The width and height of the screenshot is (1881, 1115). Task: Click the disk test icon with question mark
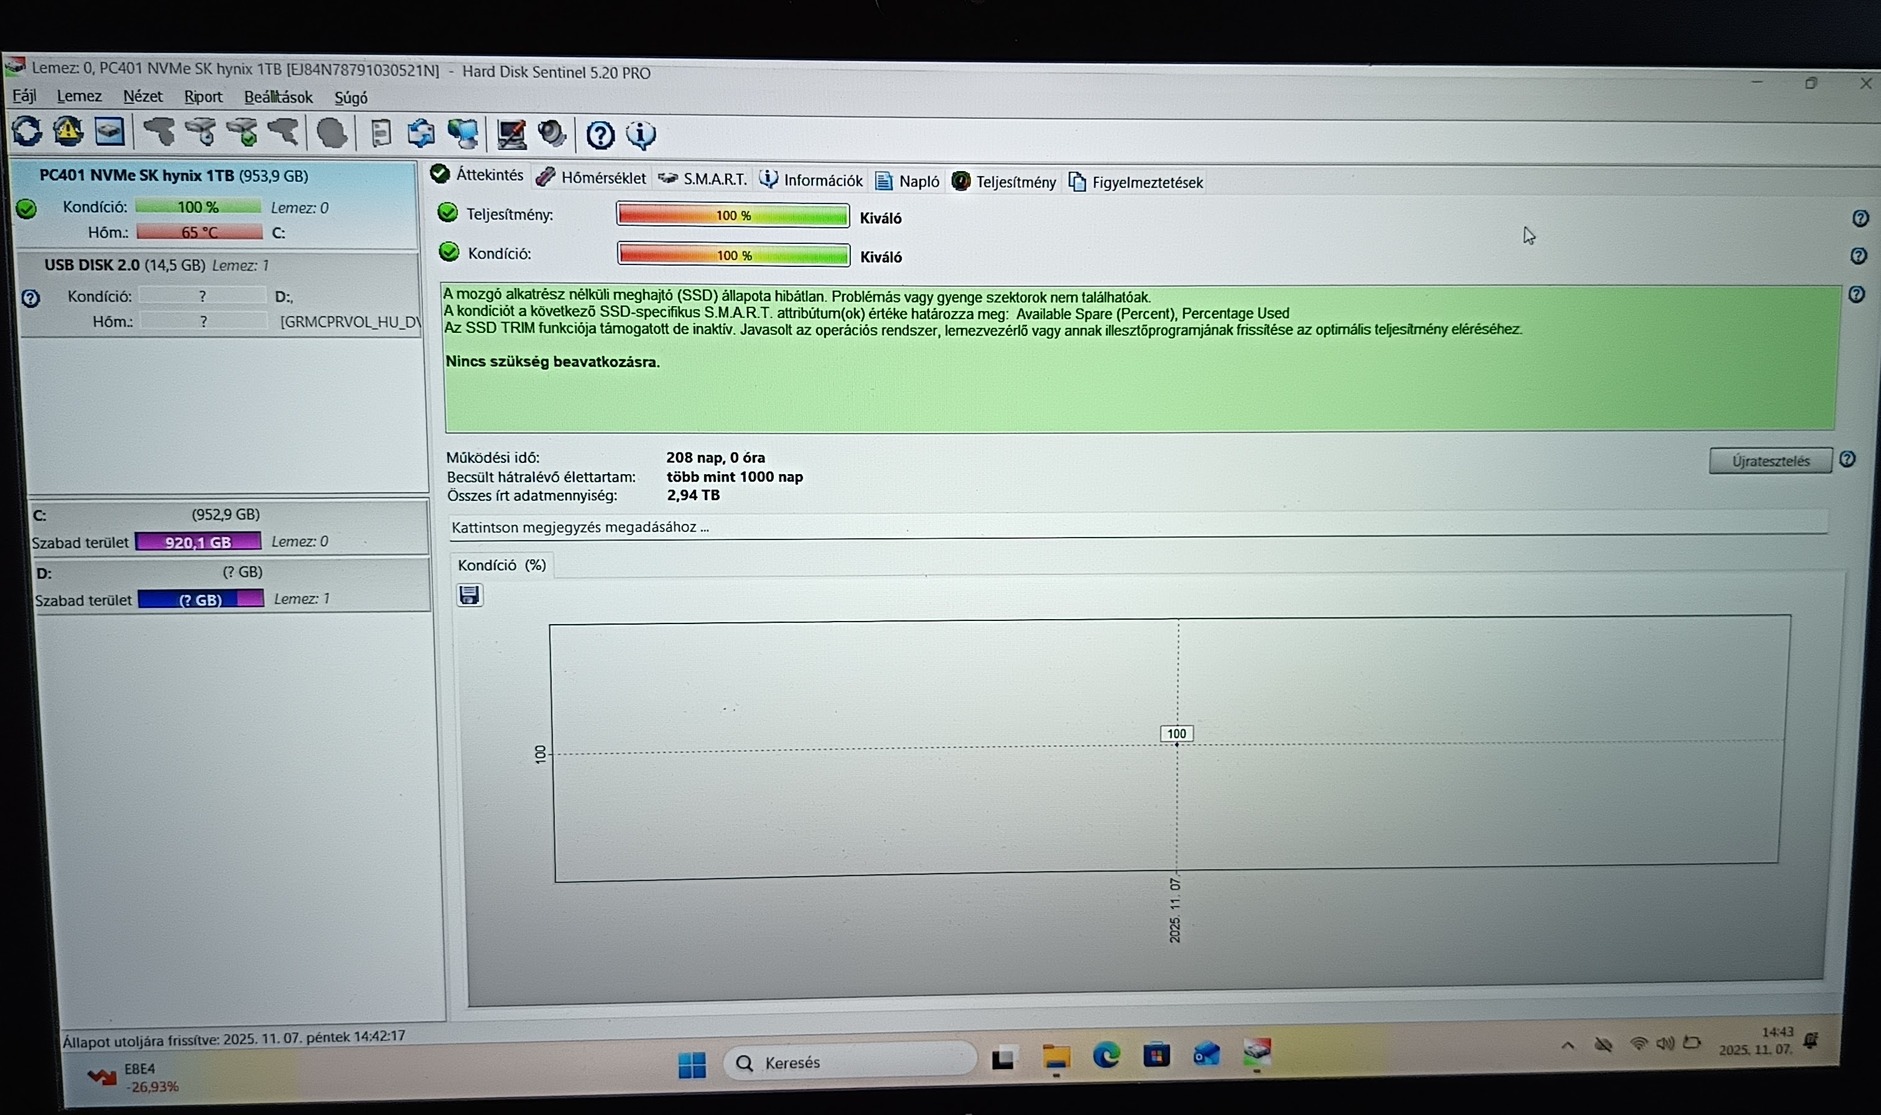[200, 131]
